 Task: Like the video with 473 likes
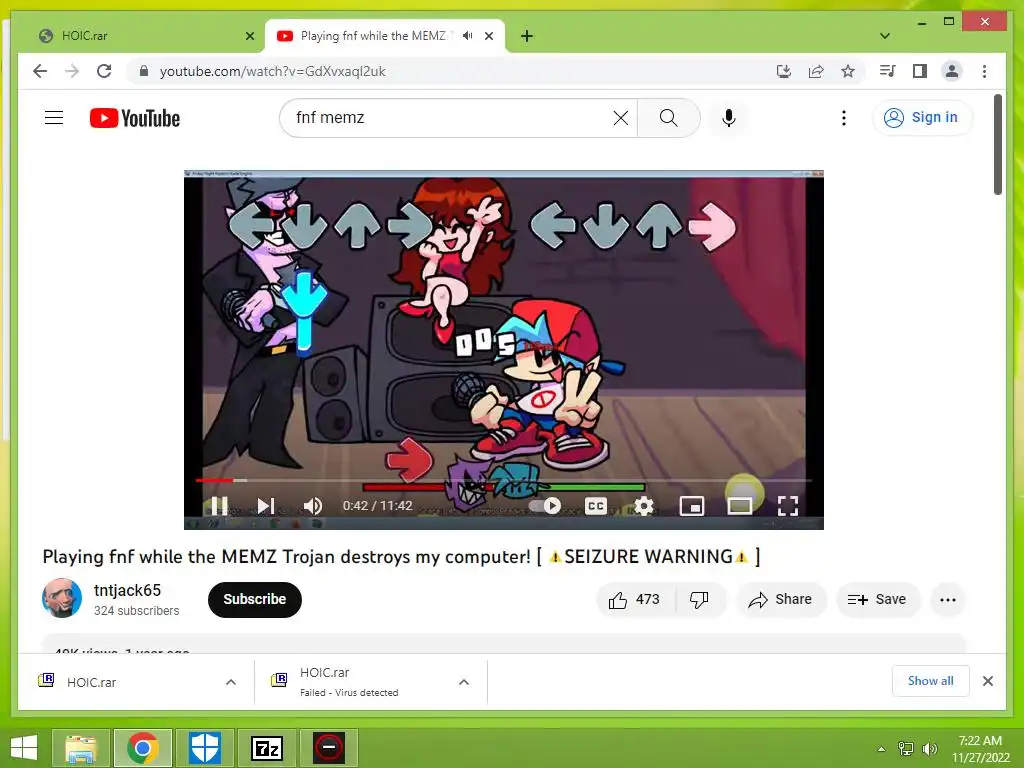pyautogui.click(x=635, y=600)
